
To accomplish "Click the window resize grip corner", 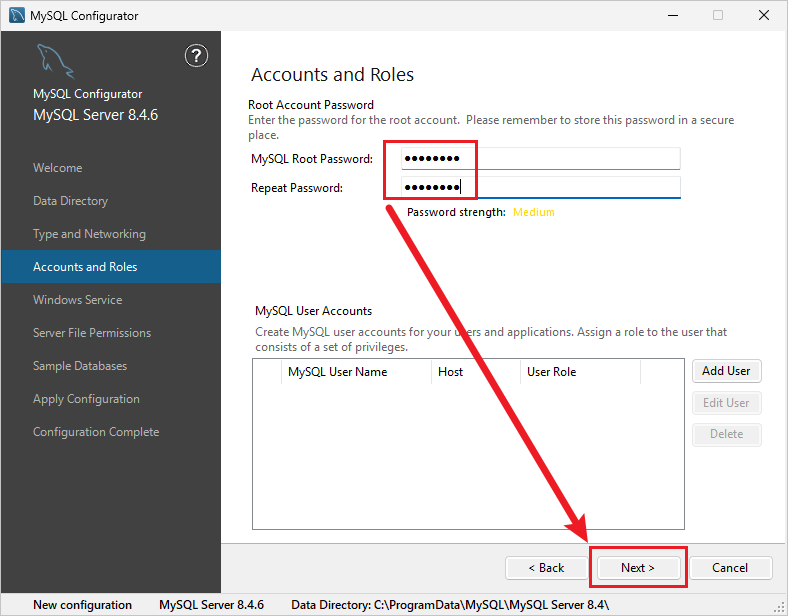I will (780, 608).
